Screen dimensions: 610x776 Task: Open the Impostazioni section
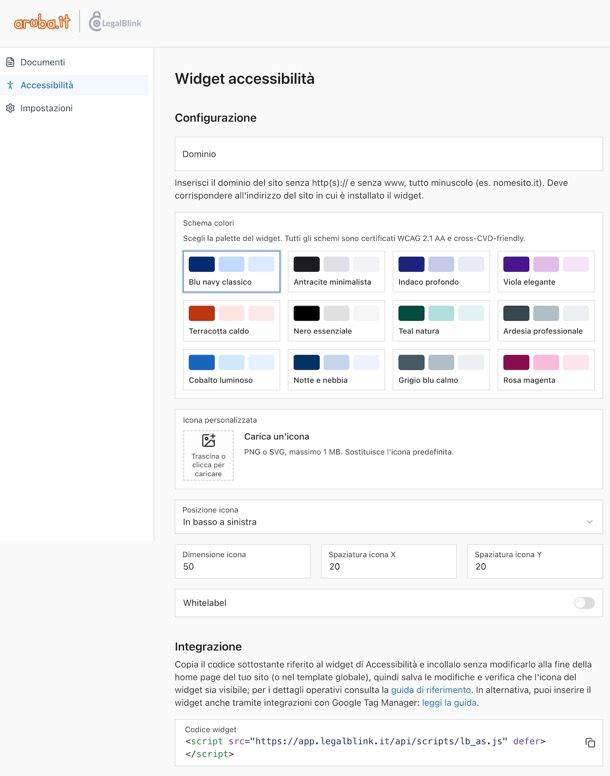point(74,108)
